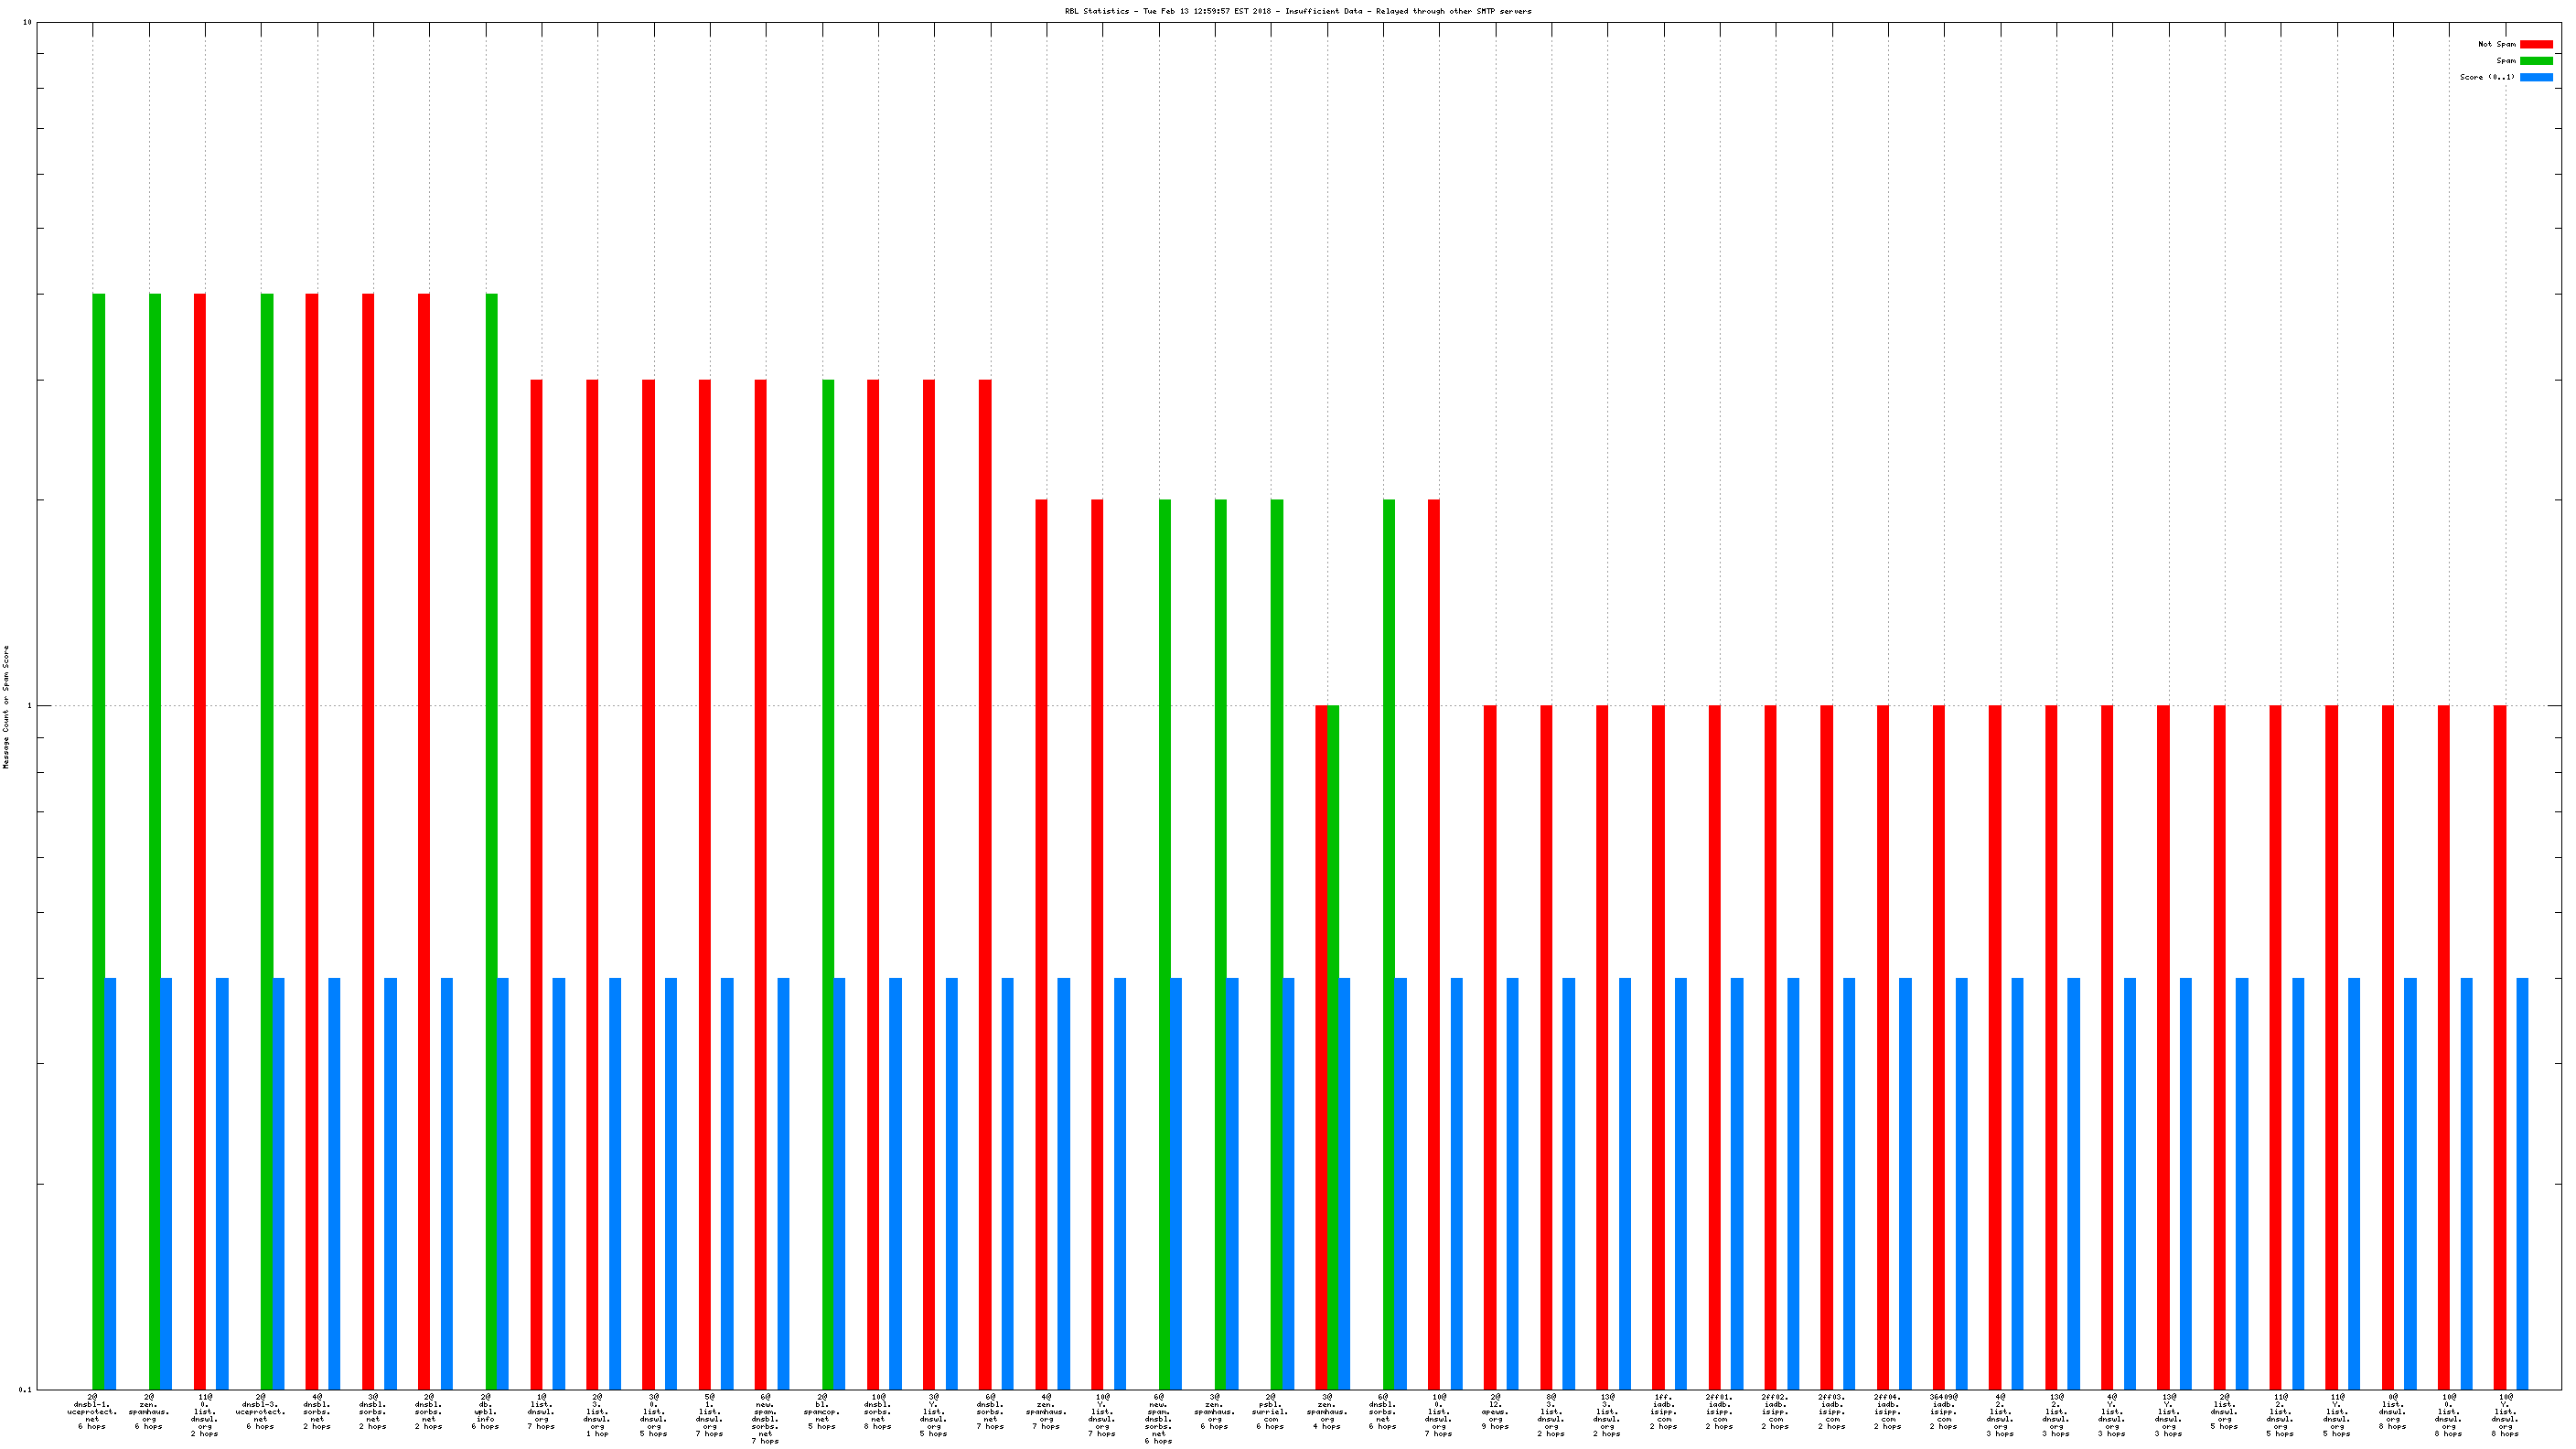Click the dnsbl-1.uceprotect.net x-axis label
This screenshot has height=1449, width=2576.
coord(92,1411)
